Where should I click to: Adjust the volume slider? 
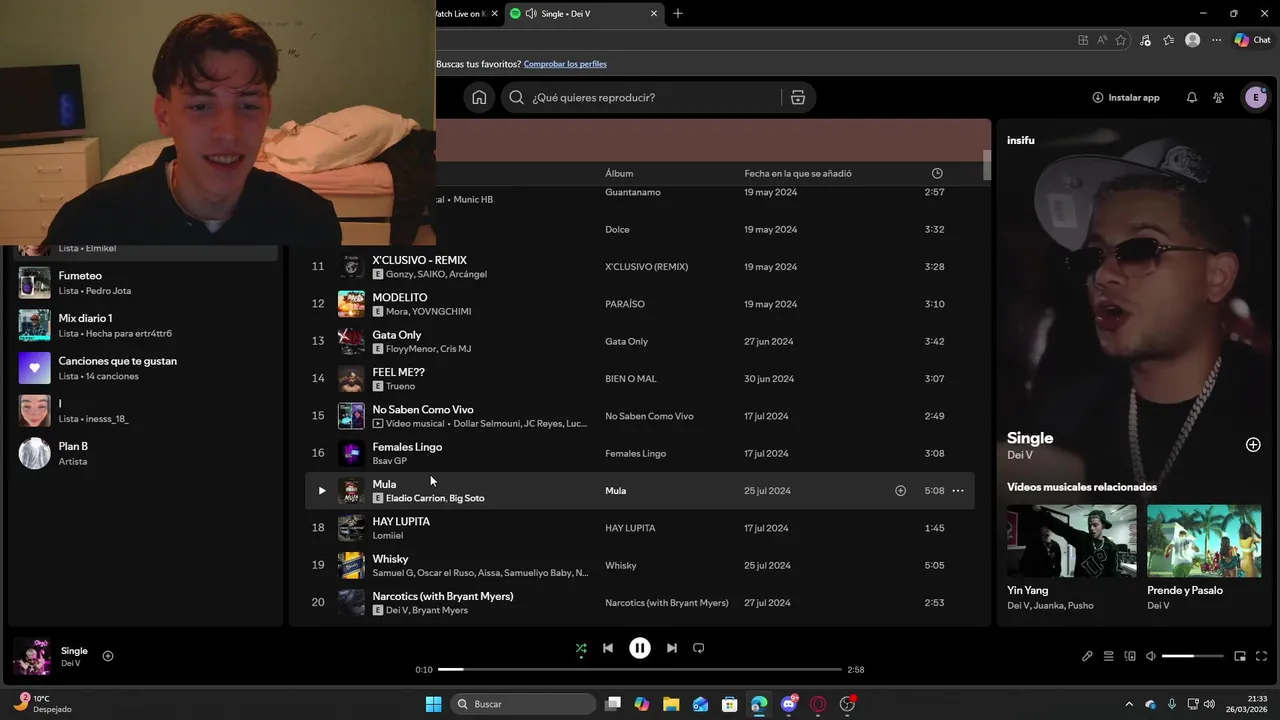(x=1192, y=656)
